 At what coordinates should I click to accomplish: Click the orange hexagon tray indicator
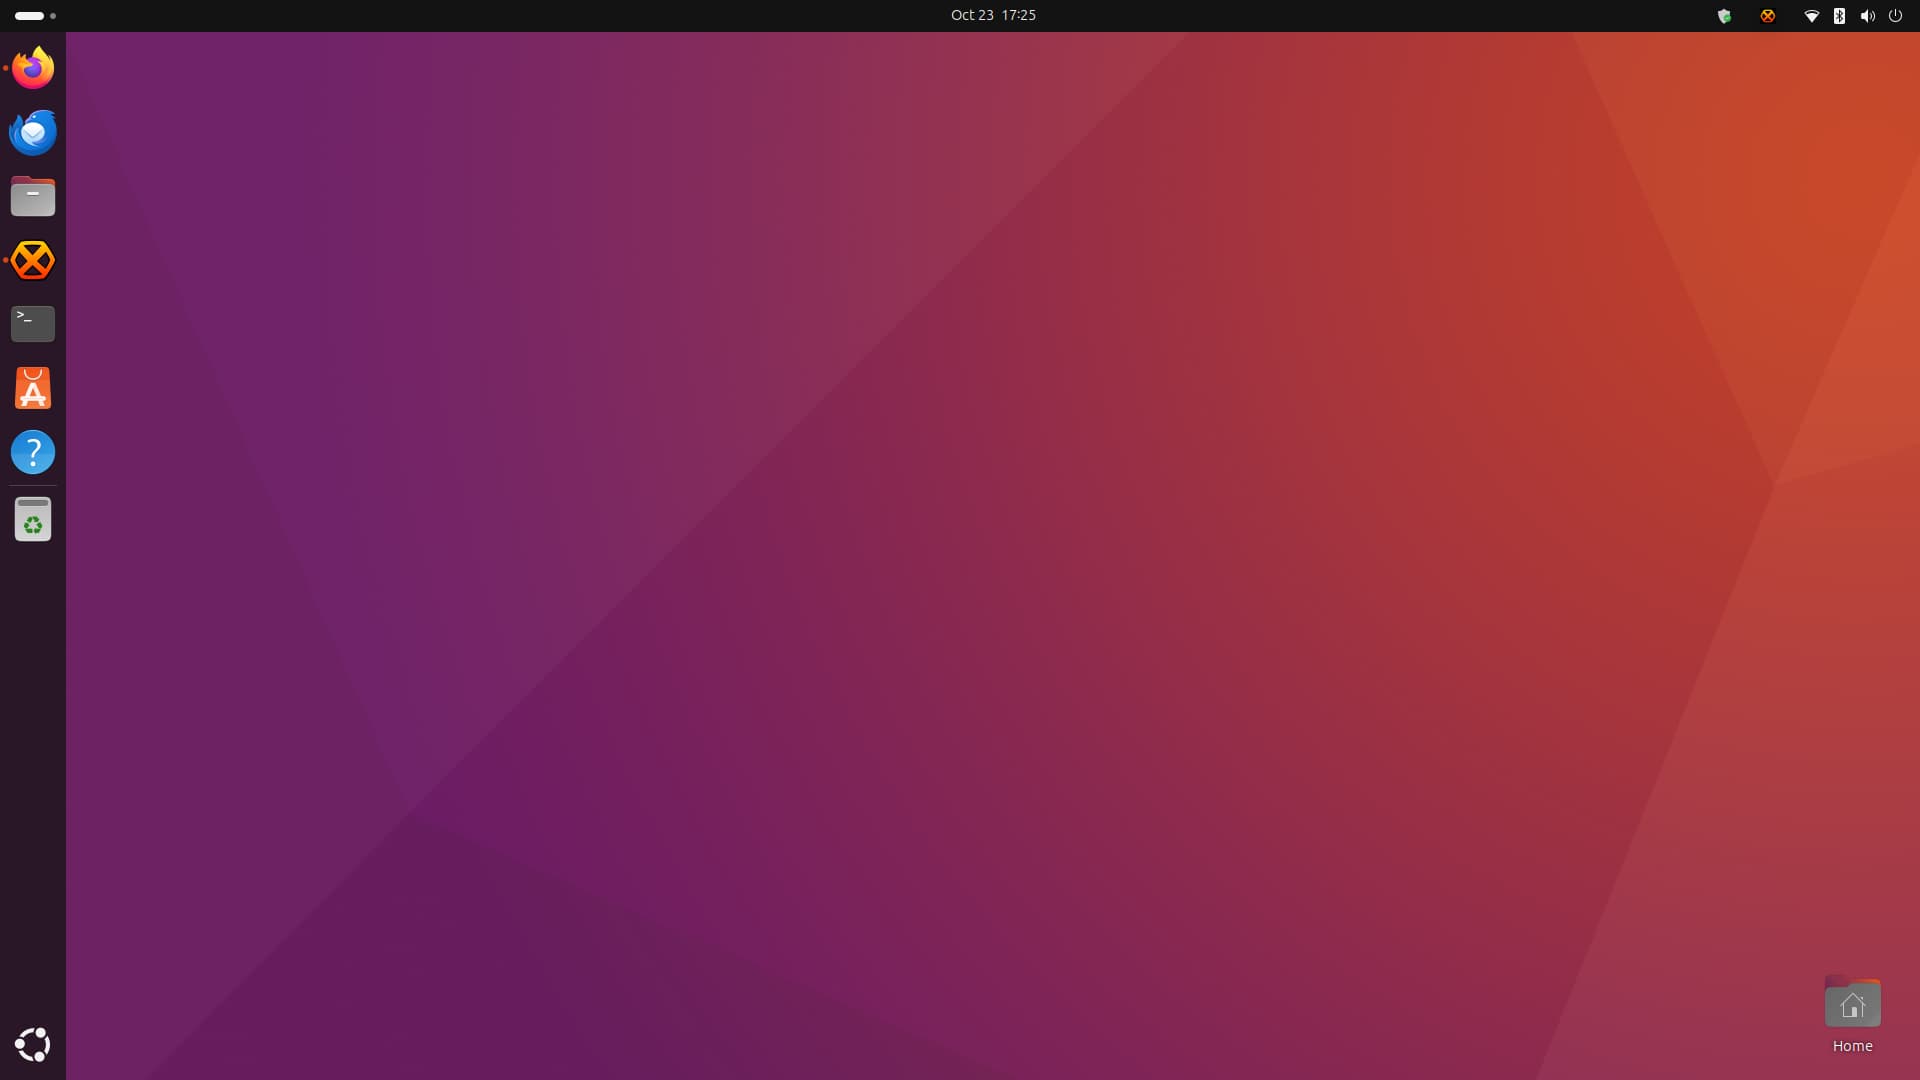1768,16
